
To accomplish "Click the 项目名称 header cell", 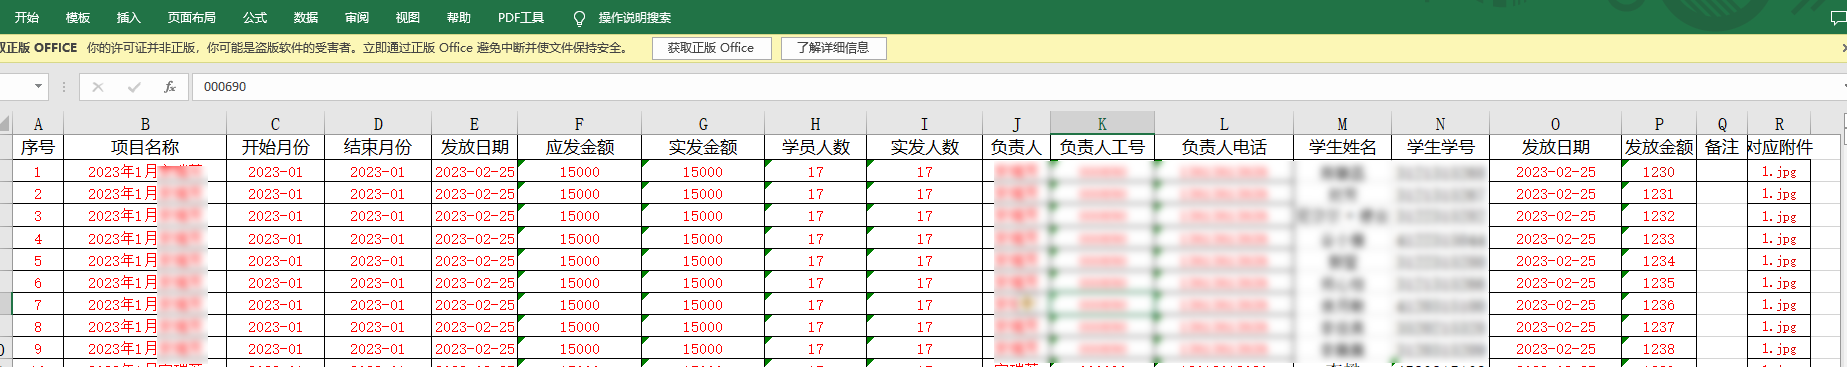I will 145,147.
